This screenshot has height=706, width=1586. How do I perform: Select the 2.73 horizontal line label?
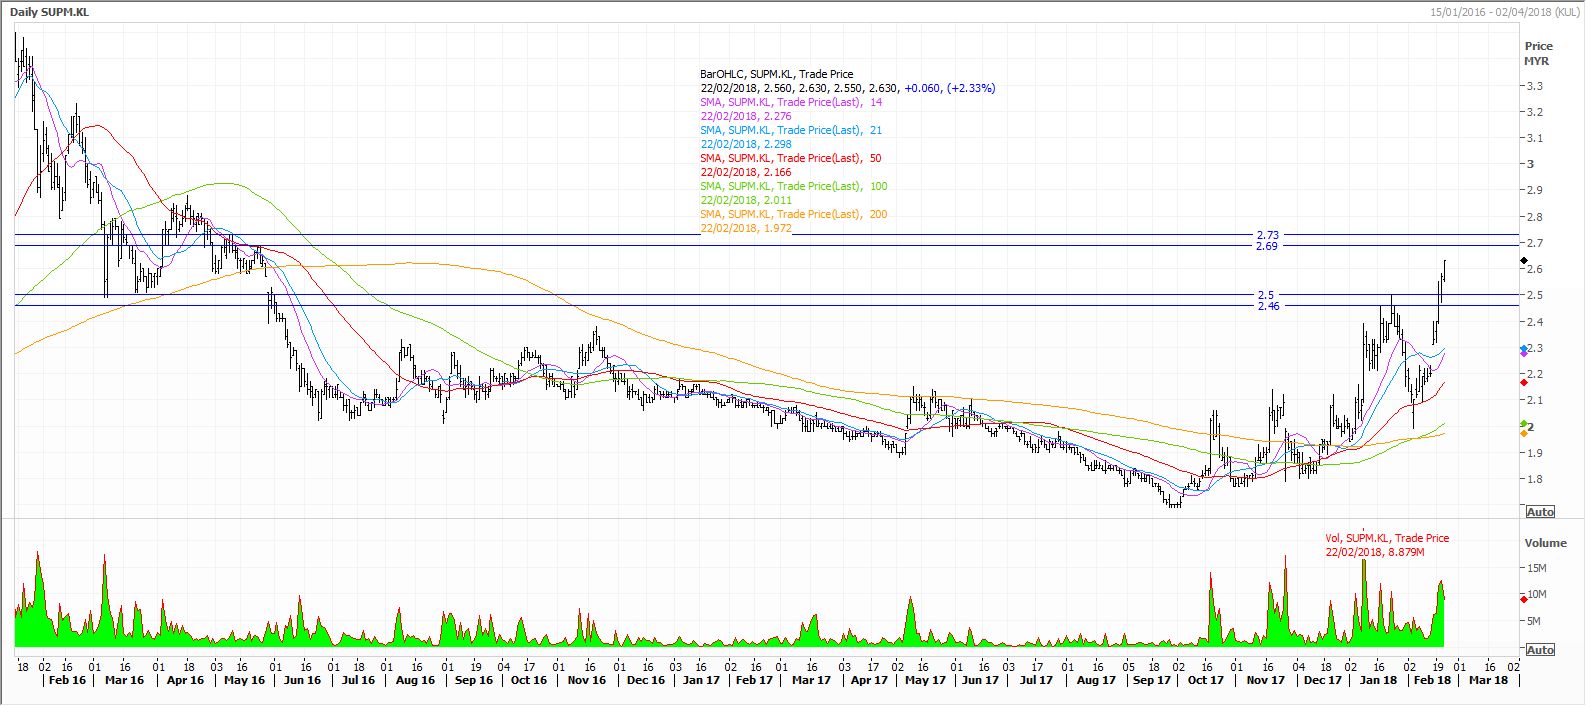(x=1266, y=235)
